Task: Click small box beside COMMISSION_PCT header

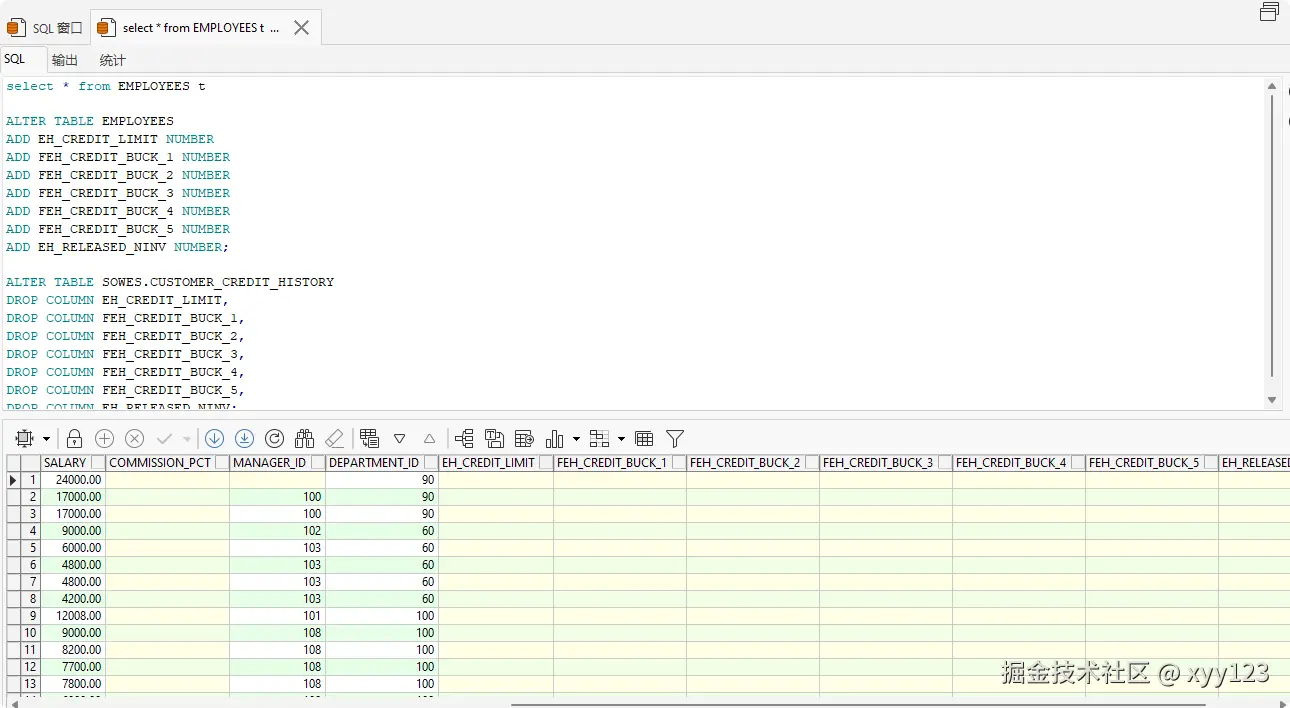Action: (221, 463)
